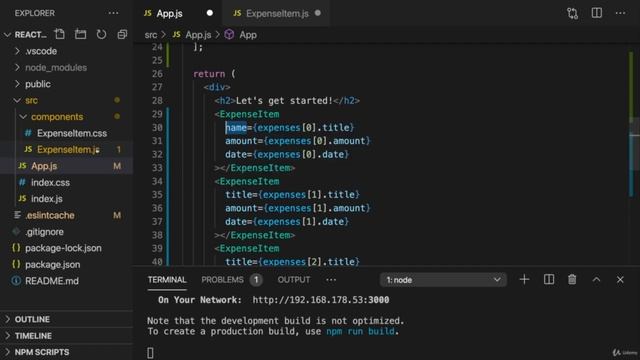Open Explorer more actions ellipsis
Image resolution: width=640 pixels, height=360 pixels.
[113, 13]
